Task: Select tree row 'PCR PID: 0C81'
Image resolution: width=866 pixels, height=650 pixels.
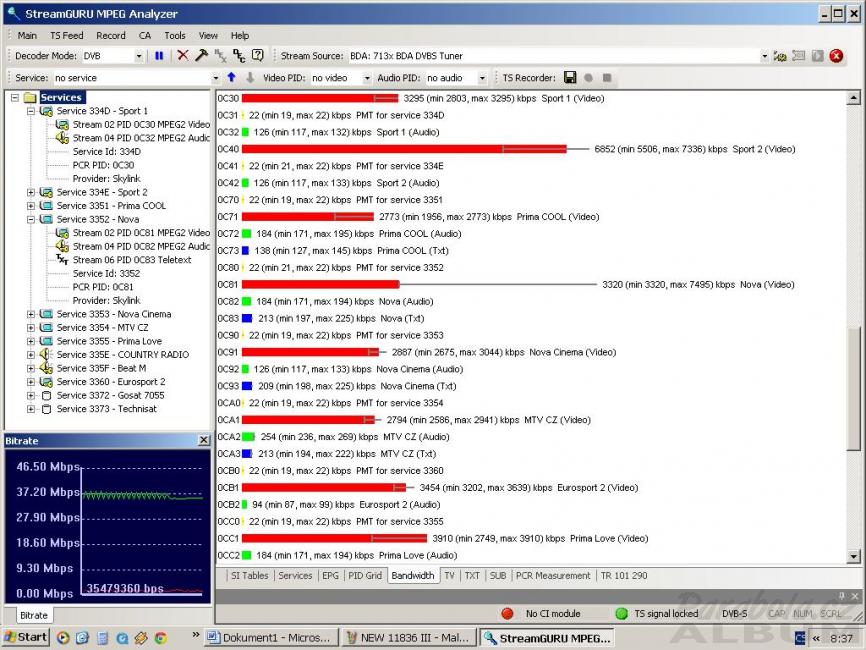Action: click(x=103, y=287)
